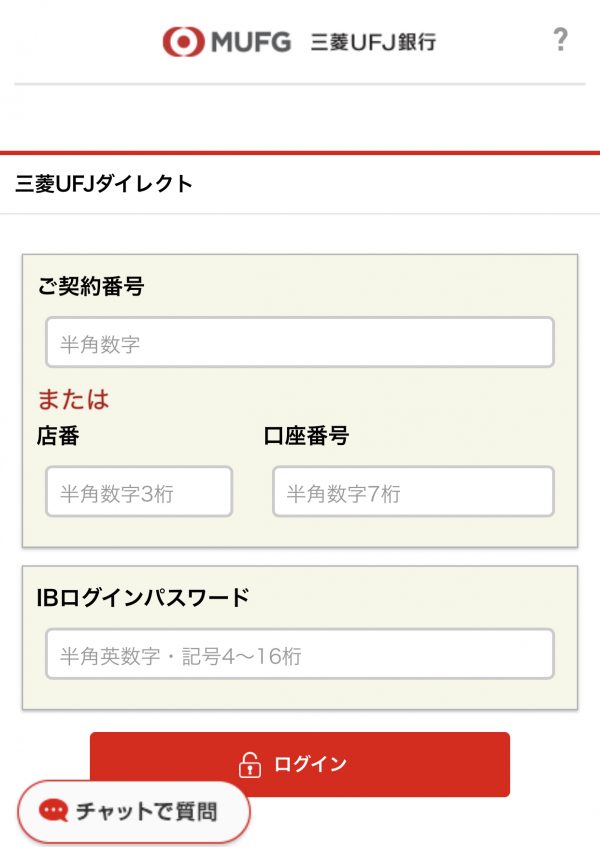The width and height of the screenshot is (600, 847).
Task: Click the red speech bubble chat icon
Action: coord(53,810)
